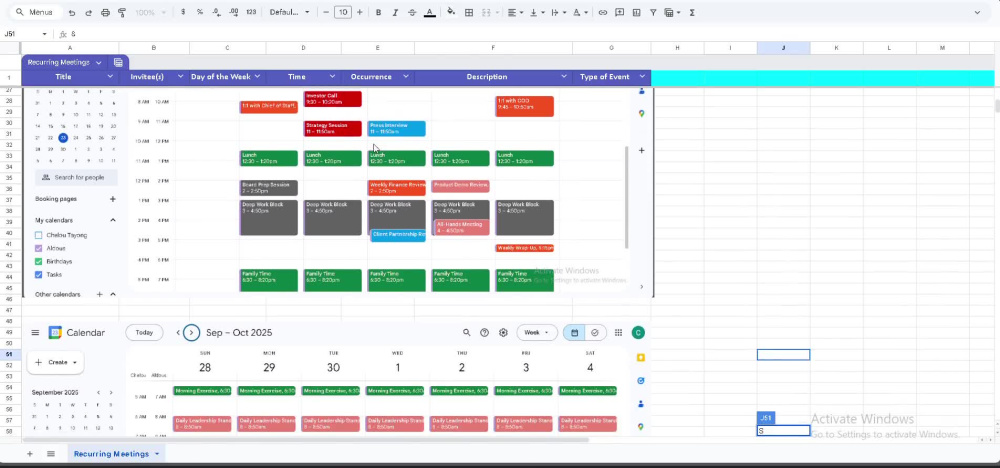
Task: Toggle Bold formatting
Action: coord(378,12)
